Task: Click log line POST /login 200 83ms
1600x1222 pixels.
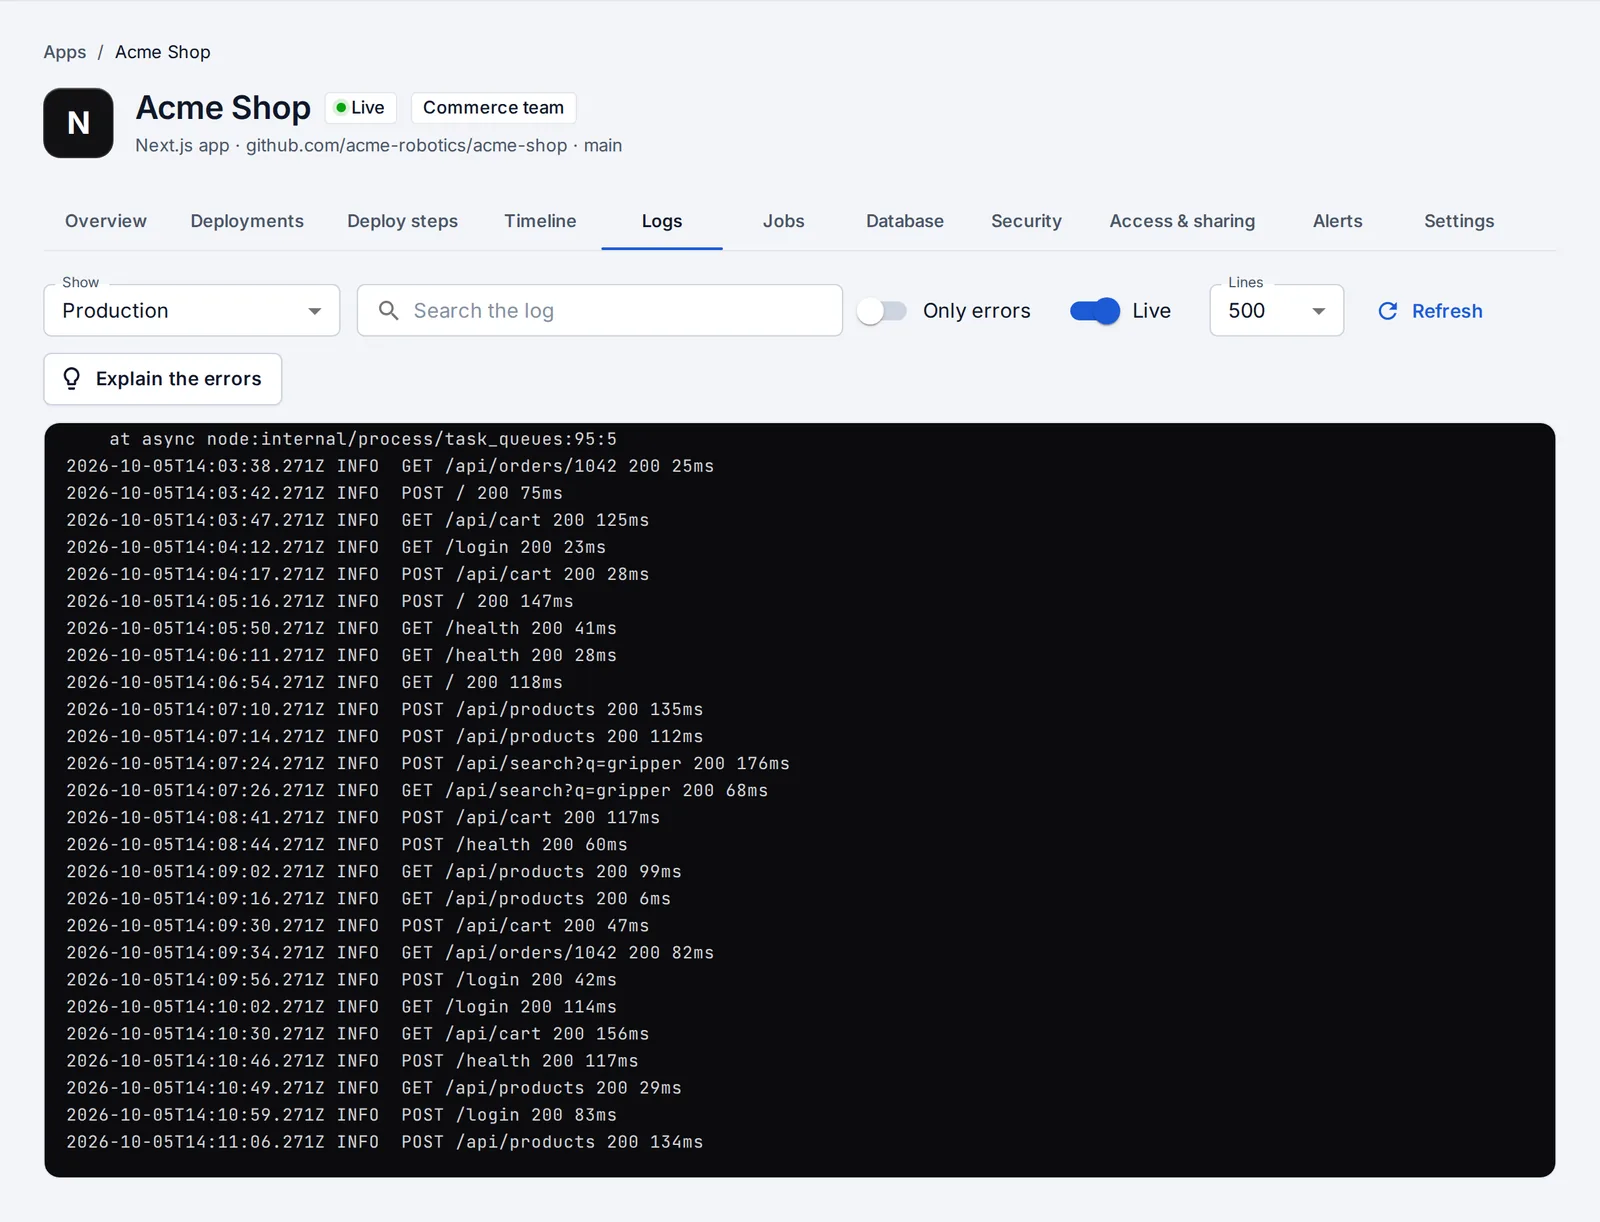Action: (342, 1114)
